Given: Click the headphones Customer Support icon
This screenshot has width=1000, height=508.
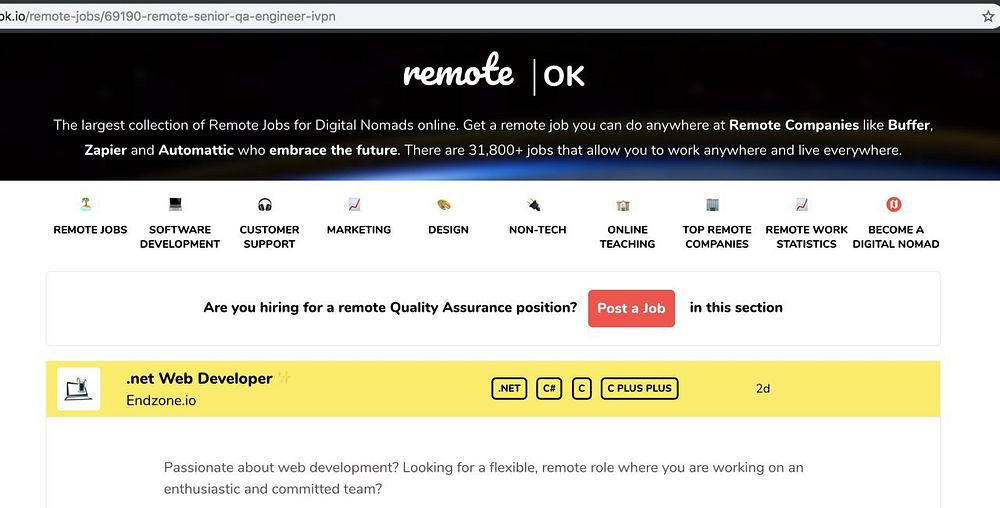Looking at the screenshot, I should tap(265, 205).
